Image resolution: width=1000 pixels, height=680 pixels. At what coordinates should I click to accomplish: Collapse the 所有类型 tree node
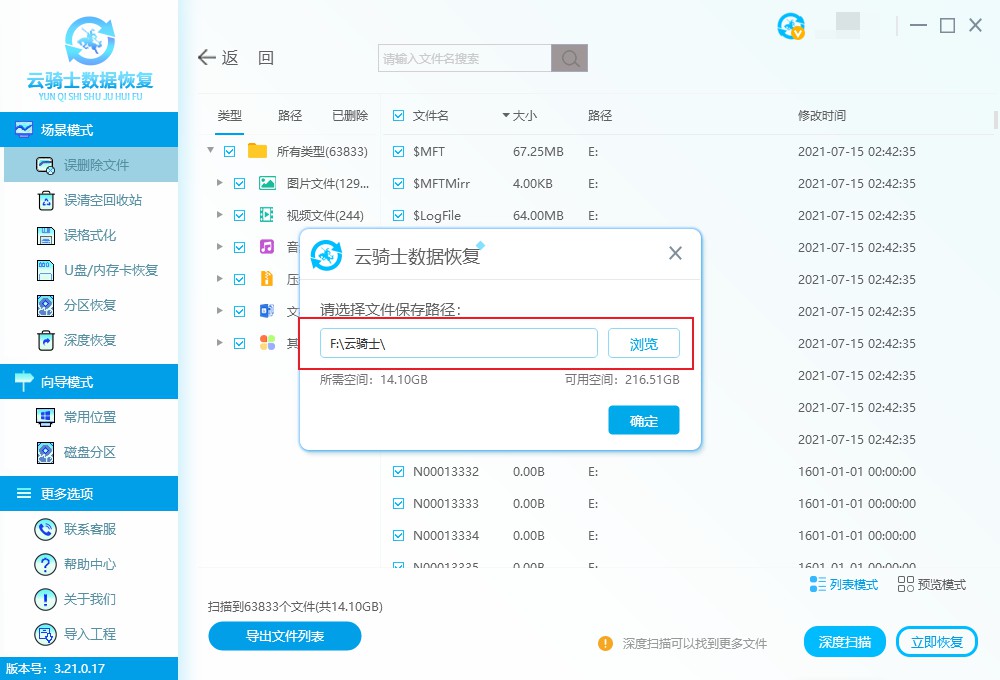click(x=210, y=151)
